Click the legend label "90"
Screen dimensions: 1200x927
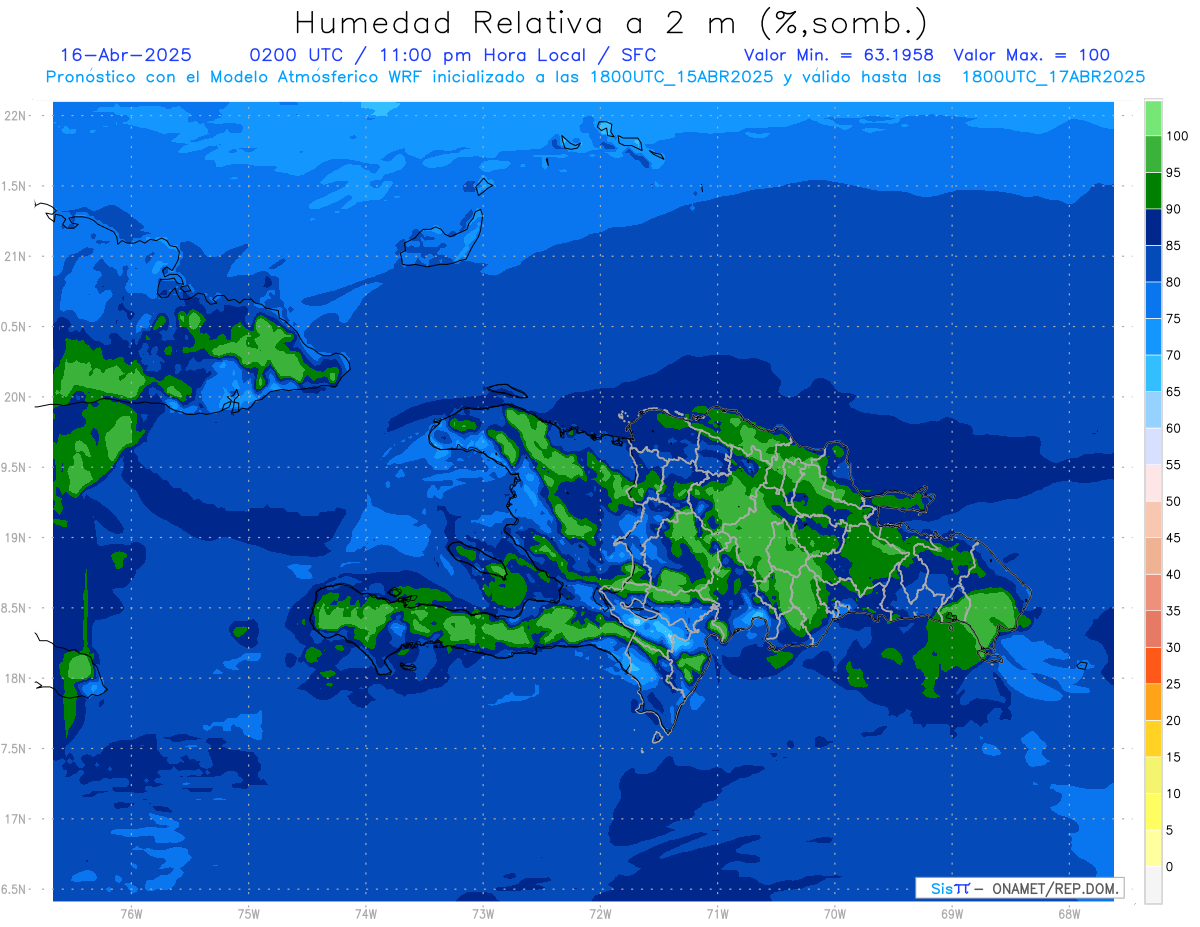click(x=1173, y=209)
